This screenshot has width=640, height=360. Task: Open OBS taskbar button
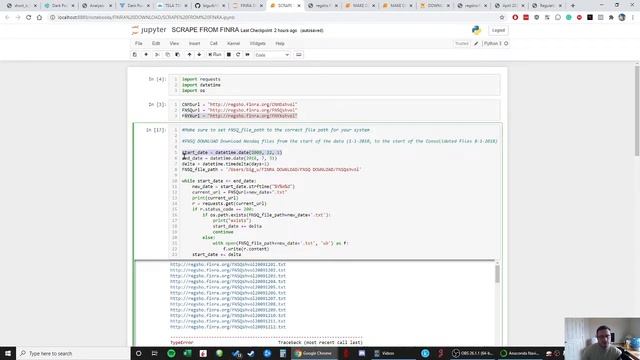pyautogui.click(x=473, y=353)
